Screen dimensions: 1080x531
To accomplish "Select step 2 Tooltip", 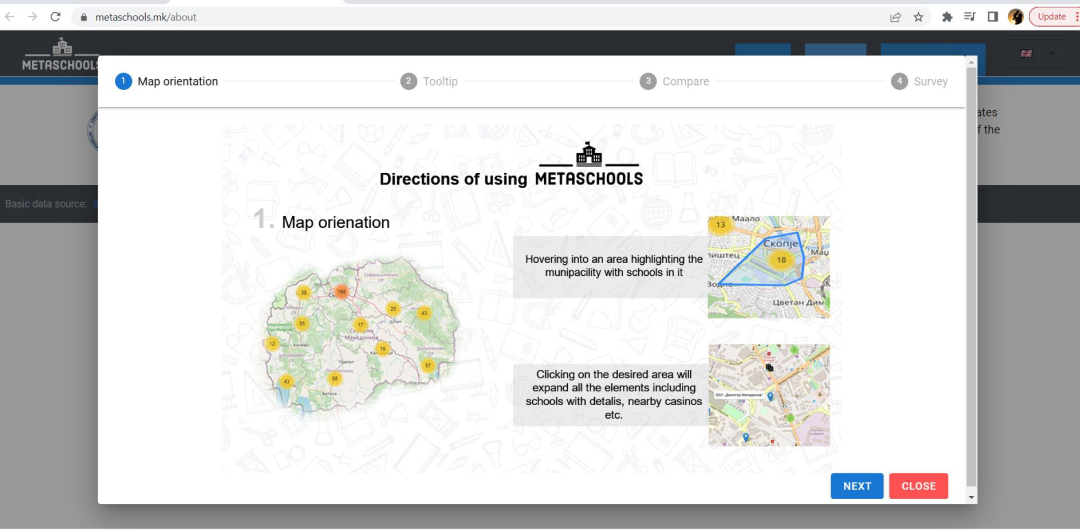I will point(429,81).
